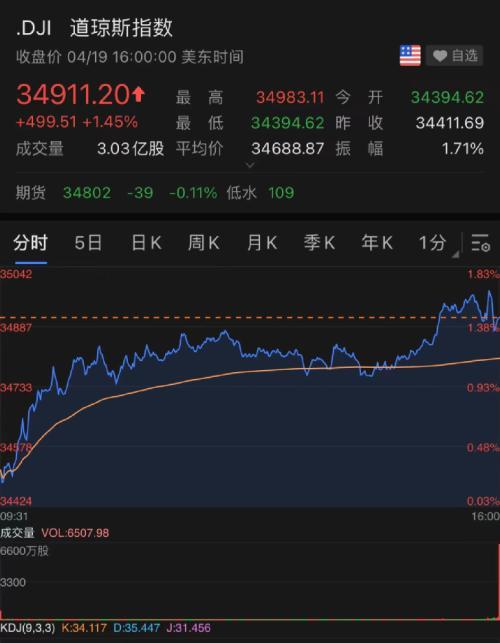Tap the red up arrow beside 34911.20
500x643 pixels.
[138, 94]
